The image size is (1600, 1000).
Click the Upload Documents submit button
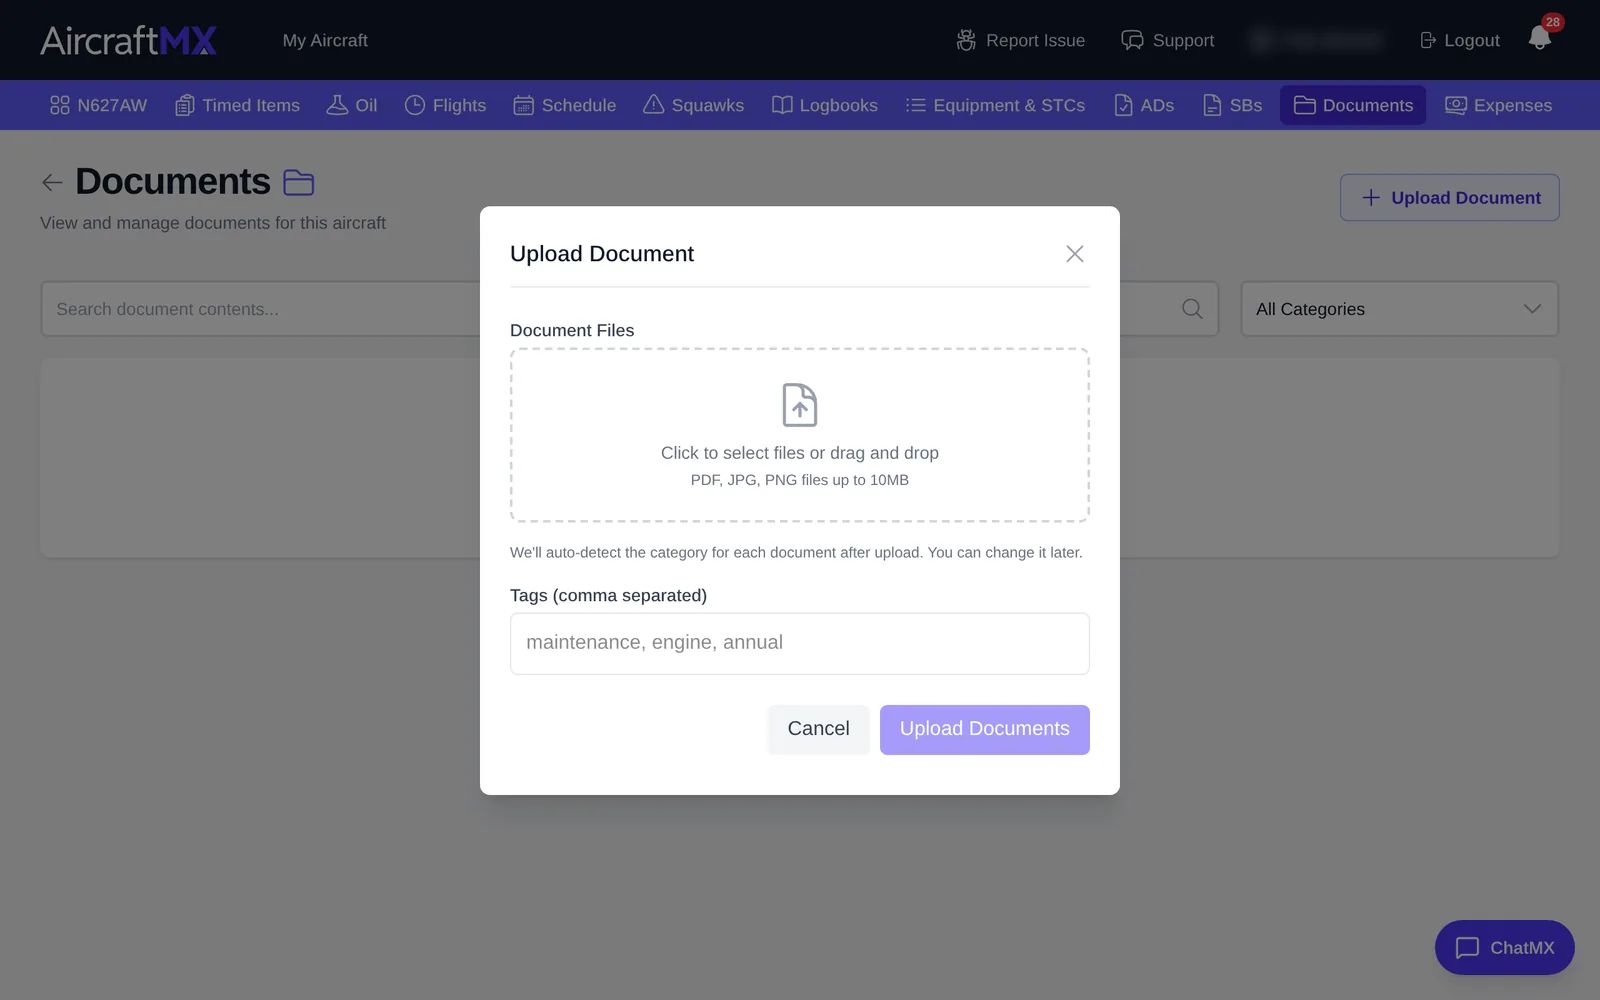point(985,729)
